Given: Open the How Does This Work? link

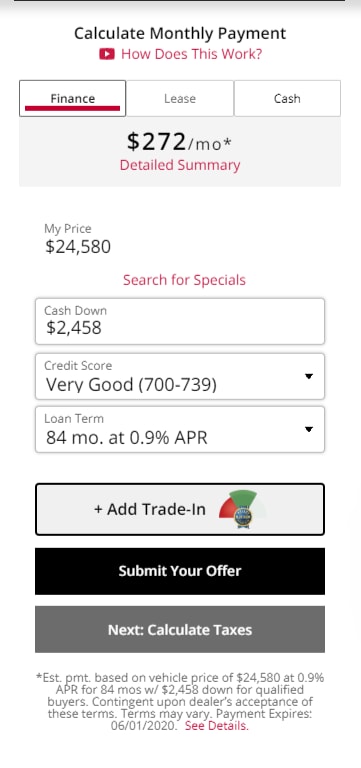Looking at the screenshot, I should (192, 54).
